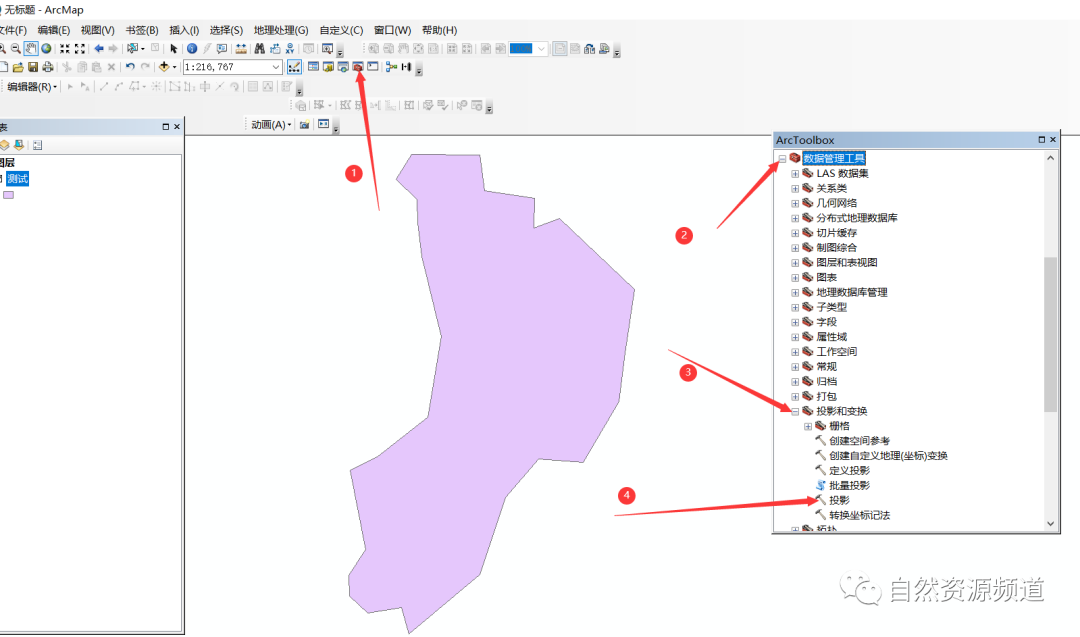The width and height of the screenshot is (1080, 637).
Task: Save the map document
Action: tap(32, 66)
